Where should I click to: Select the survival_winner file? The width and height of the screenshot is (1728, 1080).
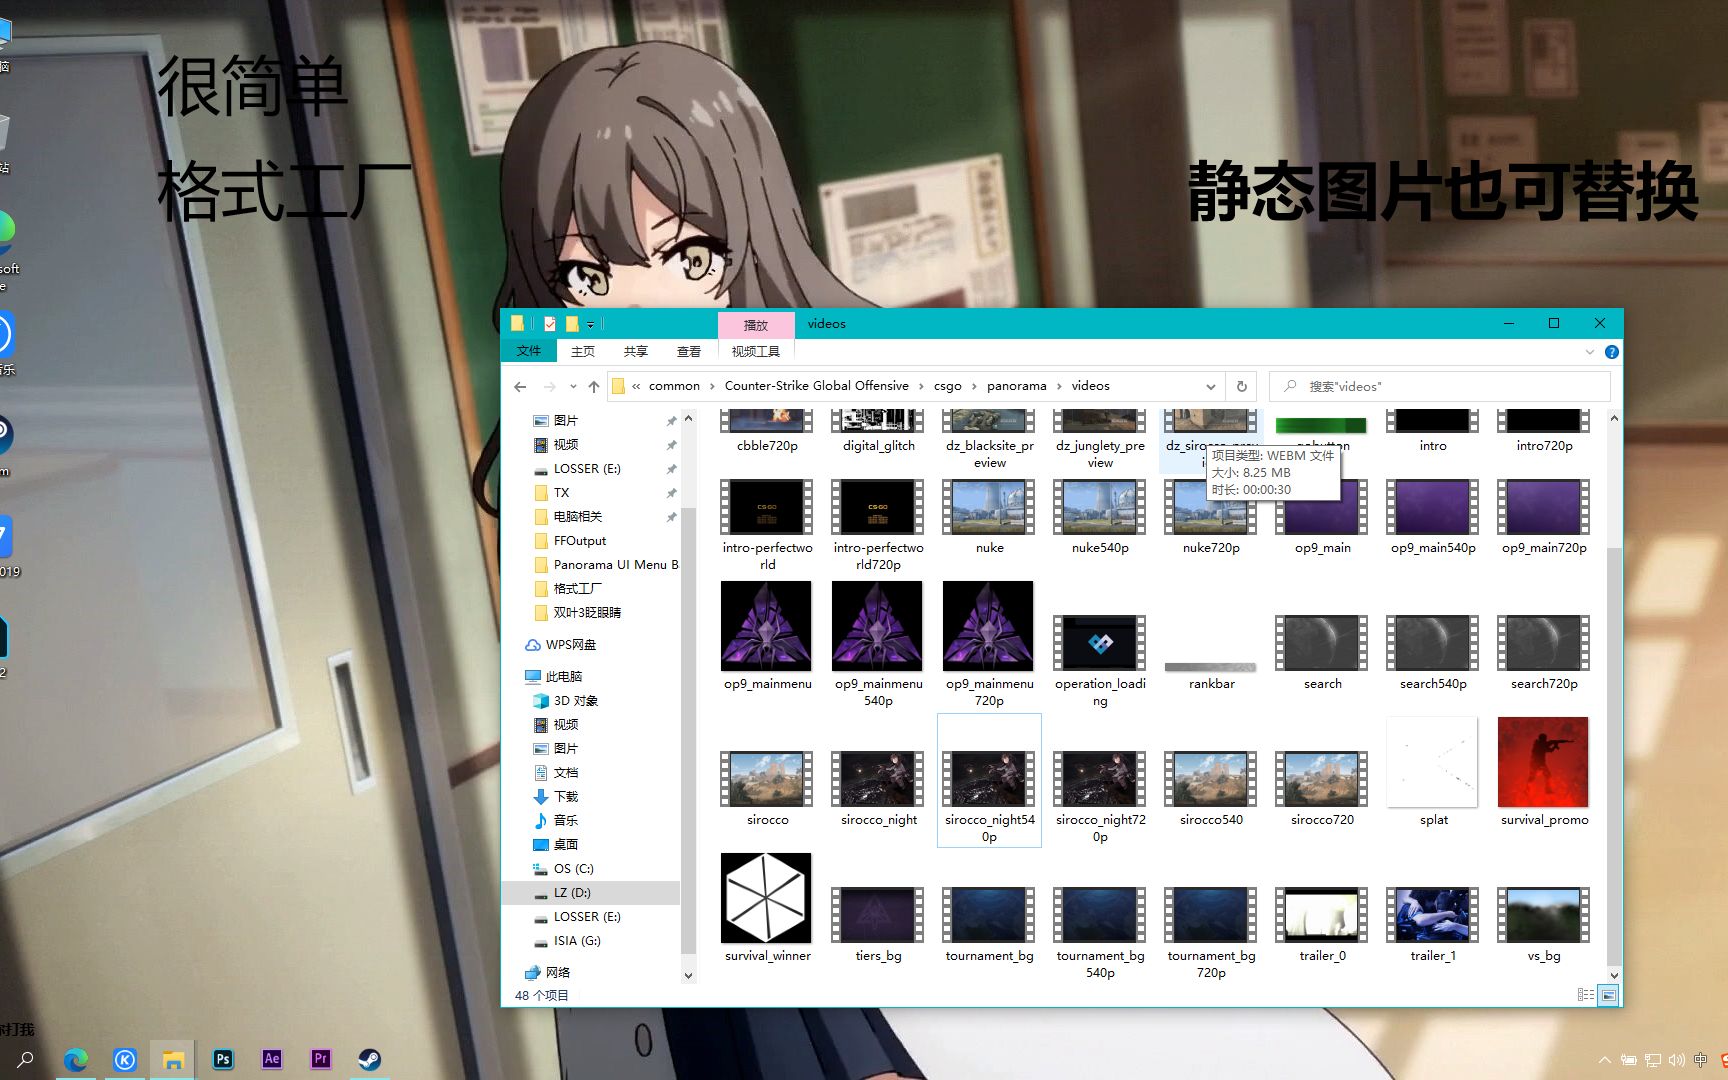(767, 909)
